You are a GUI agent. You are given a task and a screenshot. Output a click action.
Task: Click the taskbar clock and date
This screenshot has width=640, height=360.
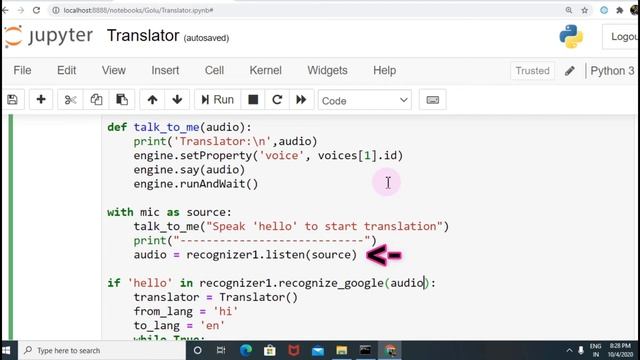620,351
